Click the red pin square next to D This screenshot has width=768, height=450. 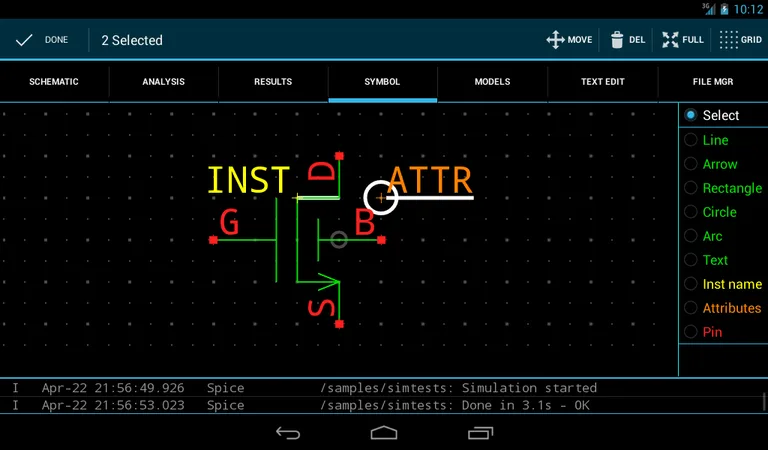(340, 156)
